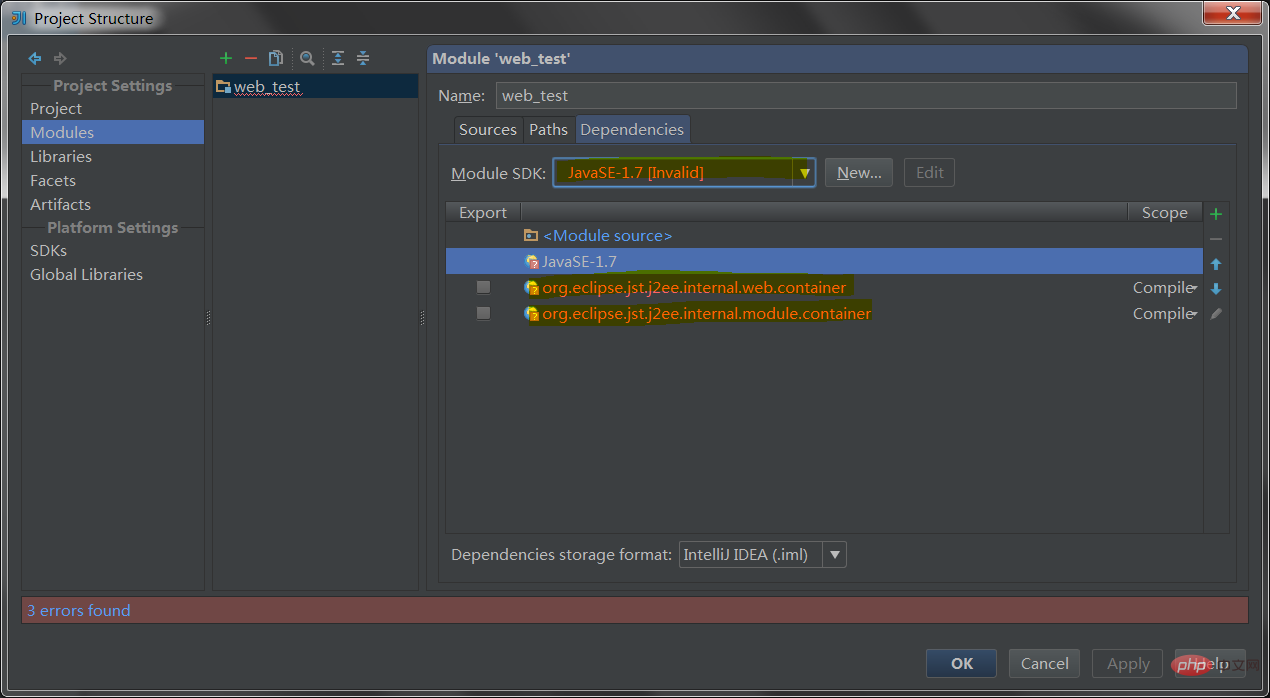Select the org.eclipse.jst.j2ee.internal.web.container row
The width and height of the screenshot is (1270, 698).
point(824,288)
